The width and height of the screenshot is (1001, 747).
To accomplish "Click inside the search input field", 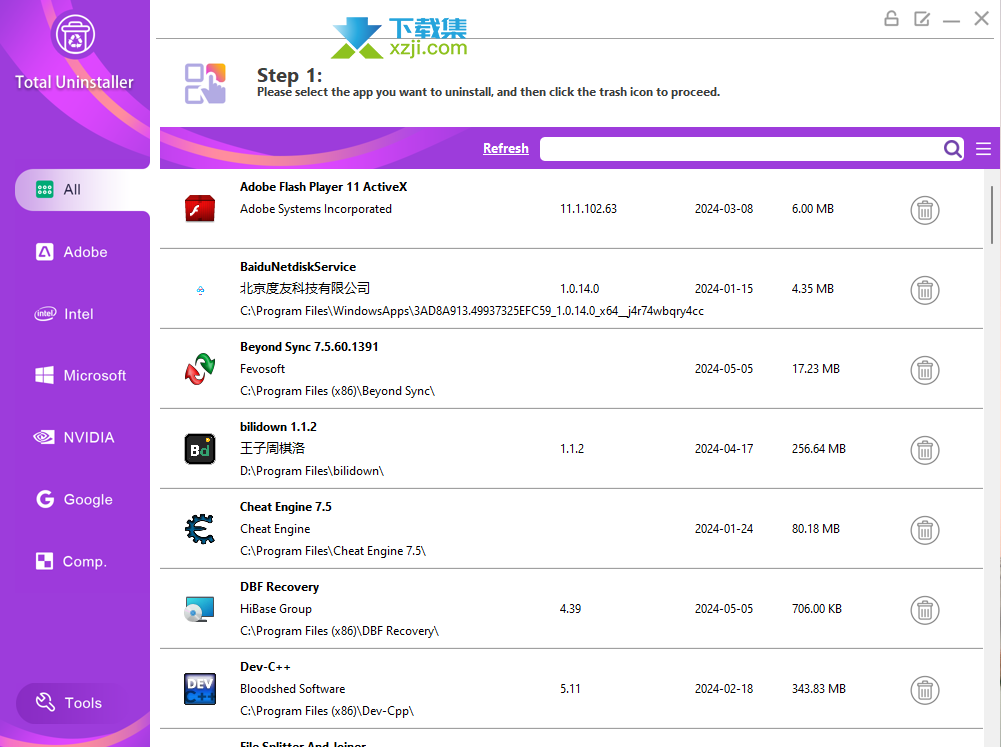I will tap(741, 149).
